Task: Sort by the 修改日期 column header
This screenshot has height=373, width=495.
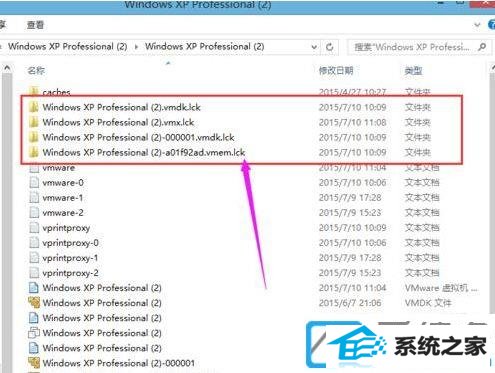Action: pos(336,70)
